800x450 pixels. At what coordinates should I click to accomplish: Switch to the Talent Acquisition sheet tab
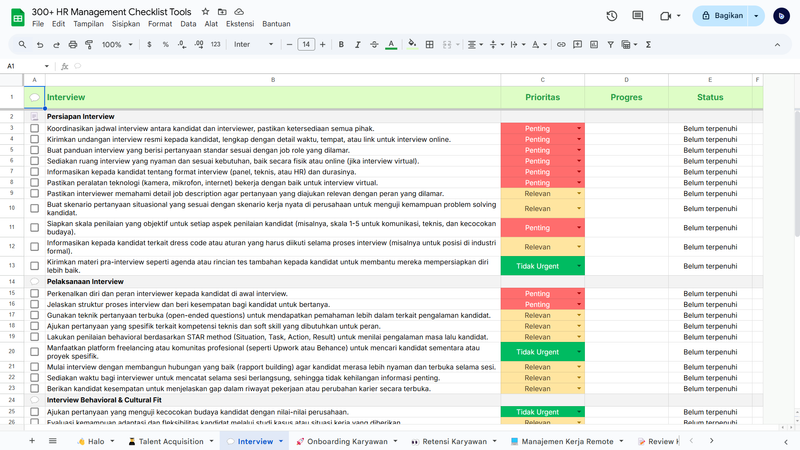(x=171, y=441)
